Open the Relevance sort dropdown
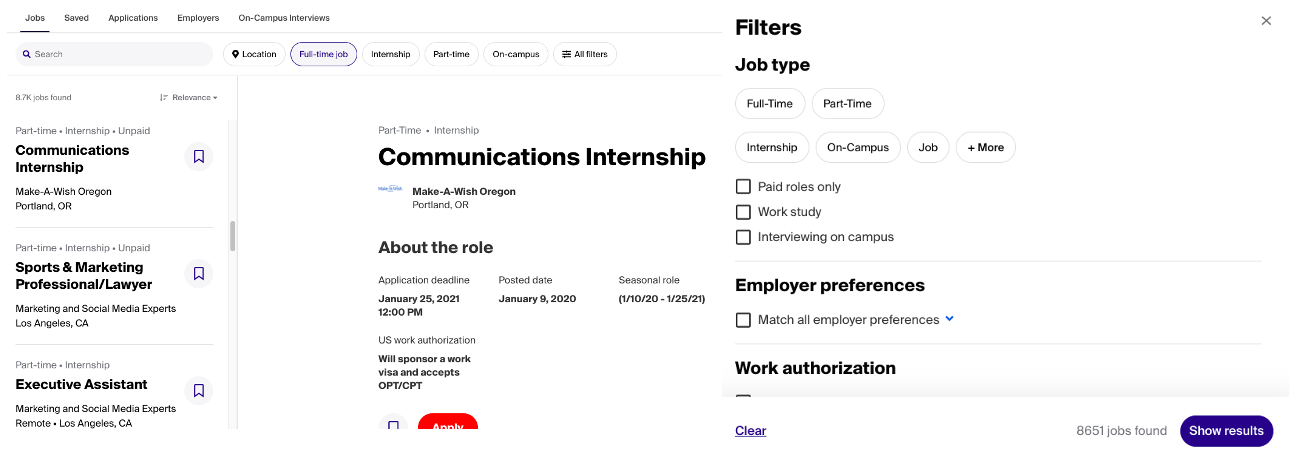This screenshot has height=456, width=1289. [x=189, y=97]
